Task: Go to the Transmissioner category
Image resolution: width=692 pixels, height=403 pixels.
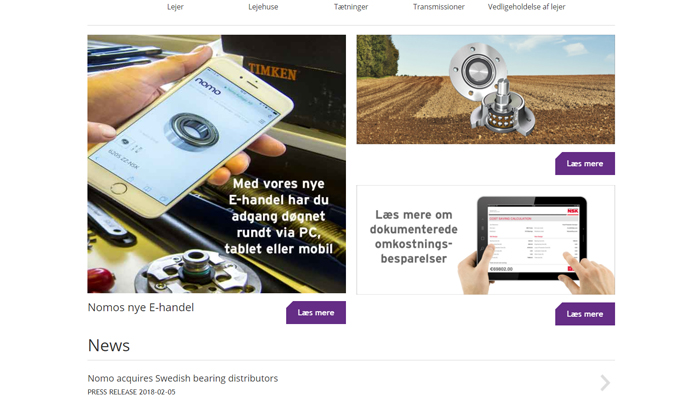Action: click(x=439, y=7)
